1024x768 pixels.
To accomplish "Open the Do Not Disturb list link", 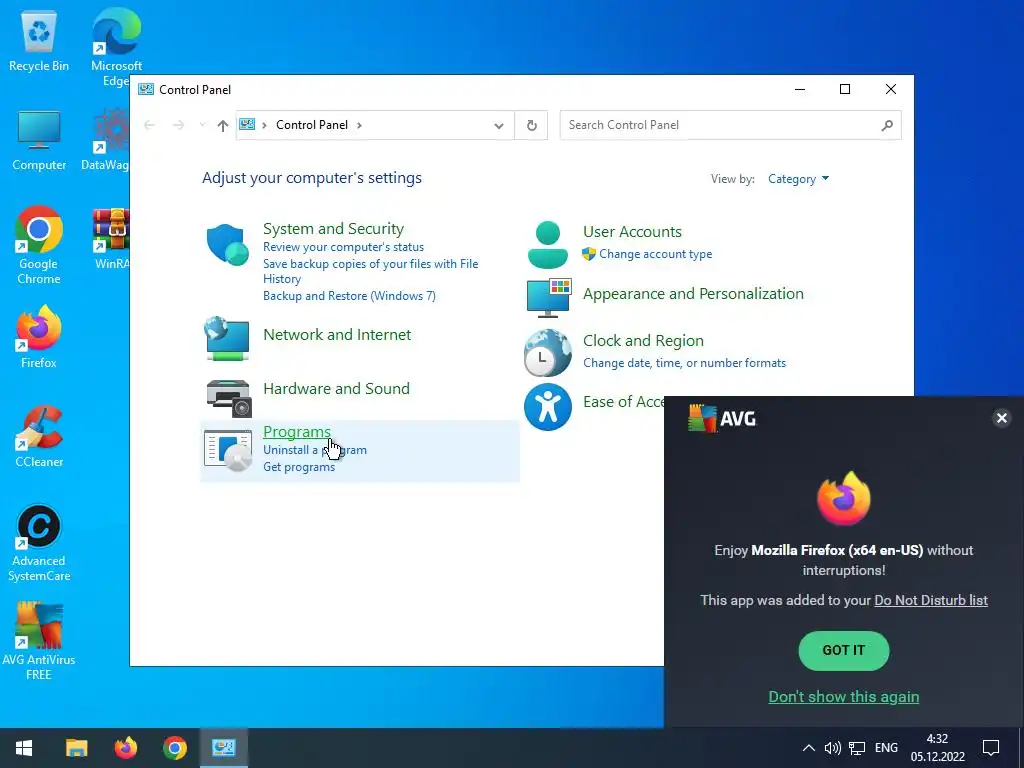I will pyautogui.click(x=931, y=600).
